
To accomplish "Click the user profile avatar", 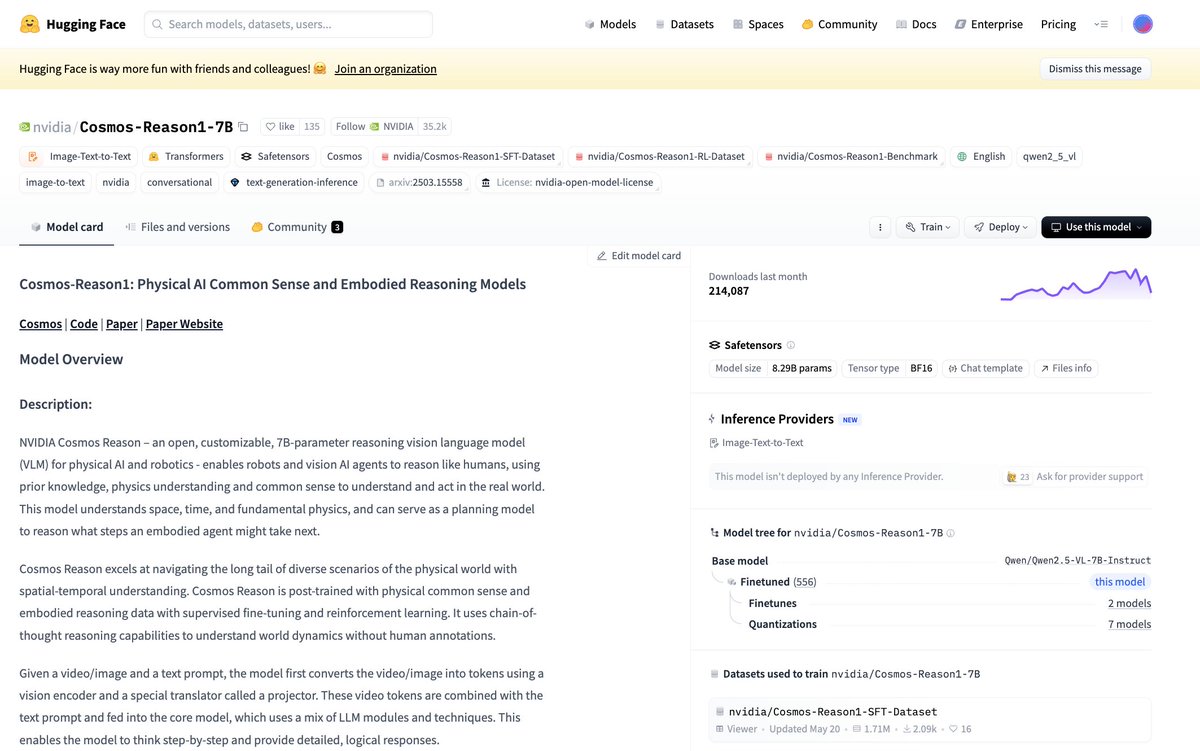I will click(1142, 24).
